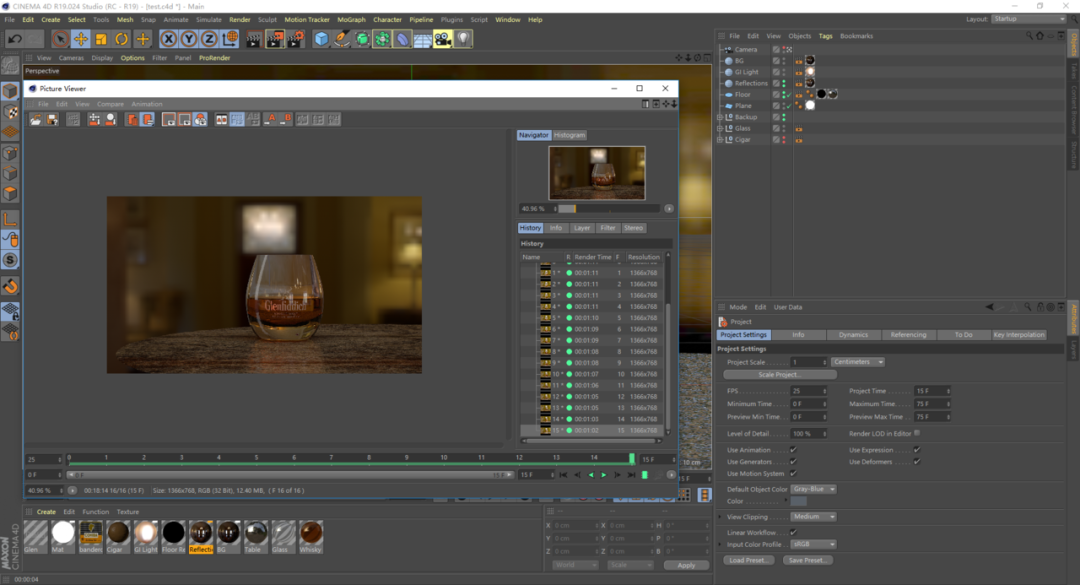Toggle Linear Workflow checkbox
The width and height of the screenshot is (1080, 585).
click(793, 532)
